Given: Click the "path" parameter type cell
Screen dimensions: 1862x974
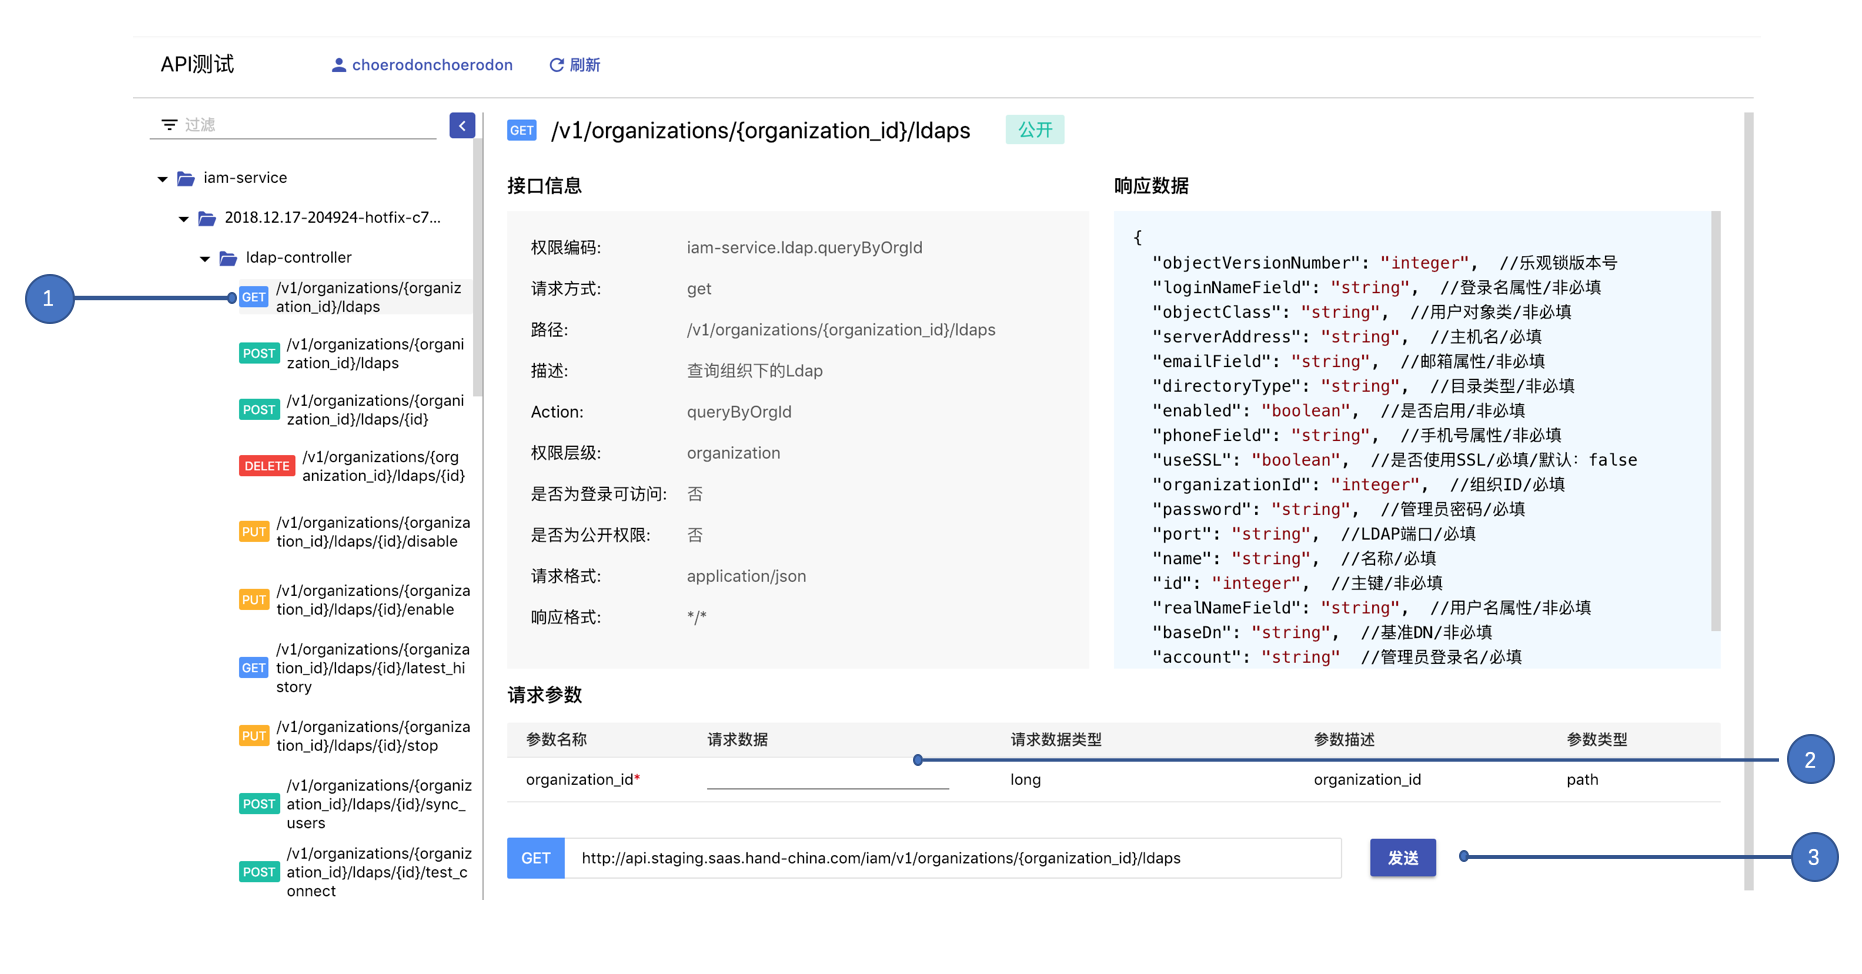Looking at the screenshot, I should (x=1582, y=780).
